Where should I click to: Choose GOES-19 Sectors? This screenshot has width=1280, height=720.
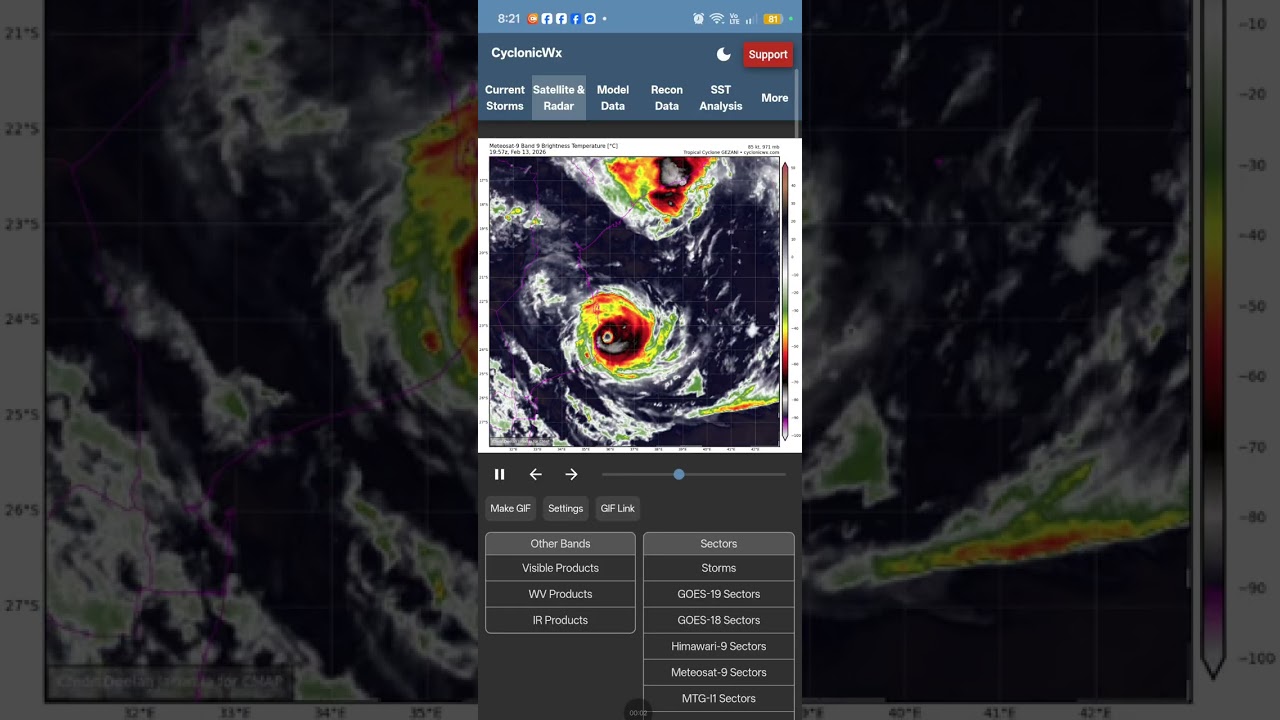click(x=719, y=594)
